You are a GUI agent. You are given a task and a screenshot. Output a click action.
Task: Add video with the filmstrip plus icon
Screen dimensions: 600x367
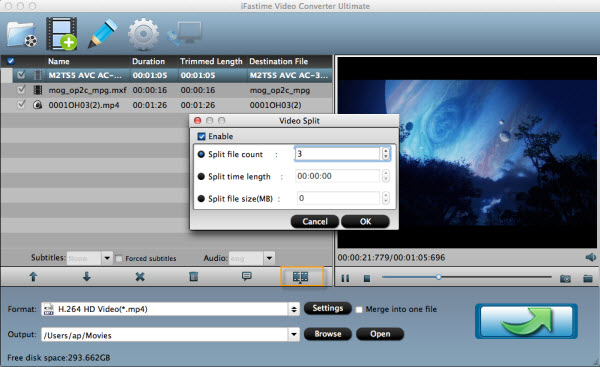point(62,34)
